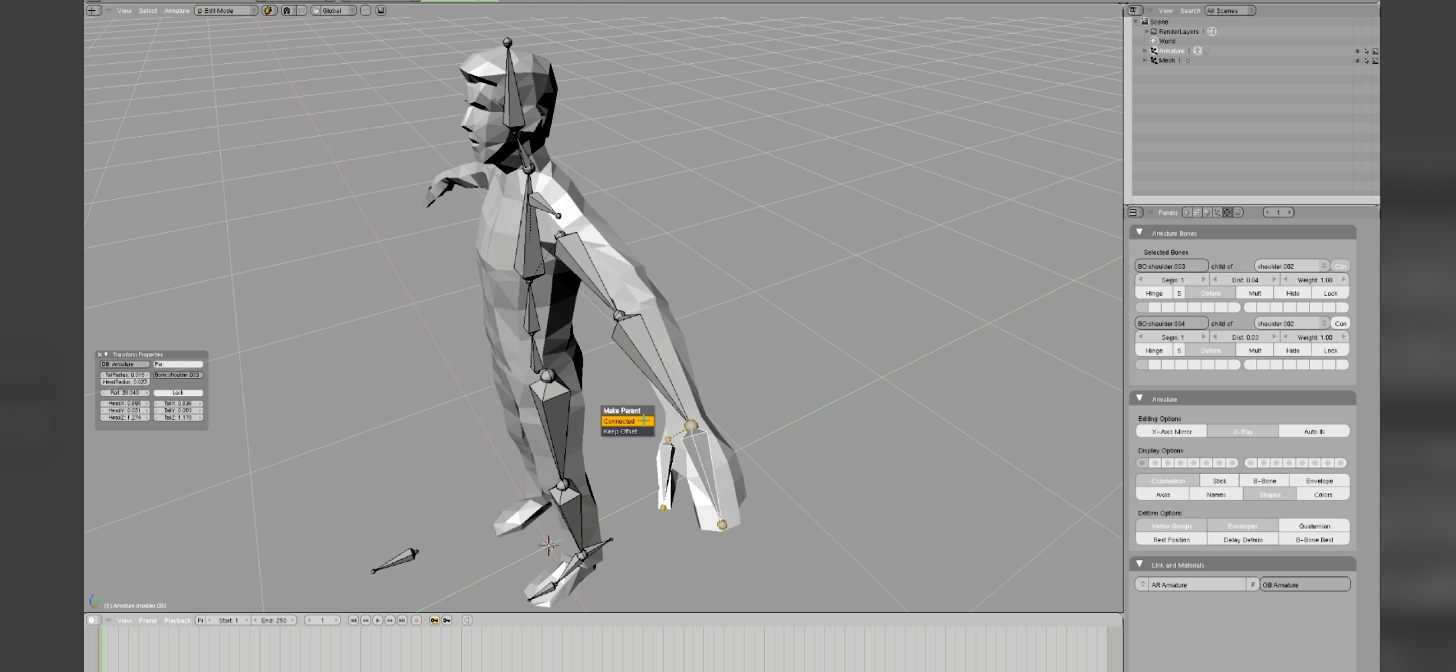Open the Armature menu in 3D header
Screen dimensions: 1456x672
pos(177,10)
